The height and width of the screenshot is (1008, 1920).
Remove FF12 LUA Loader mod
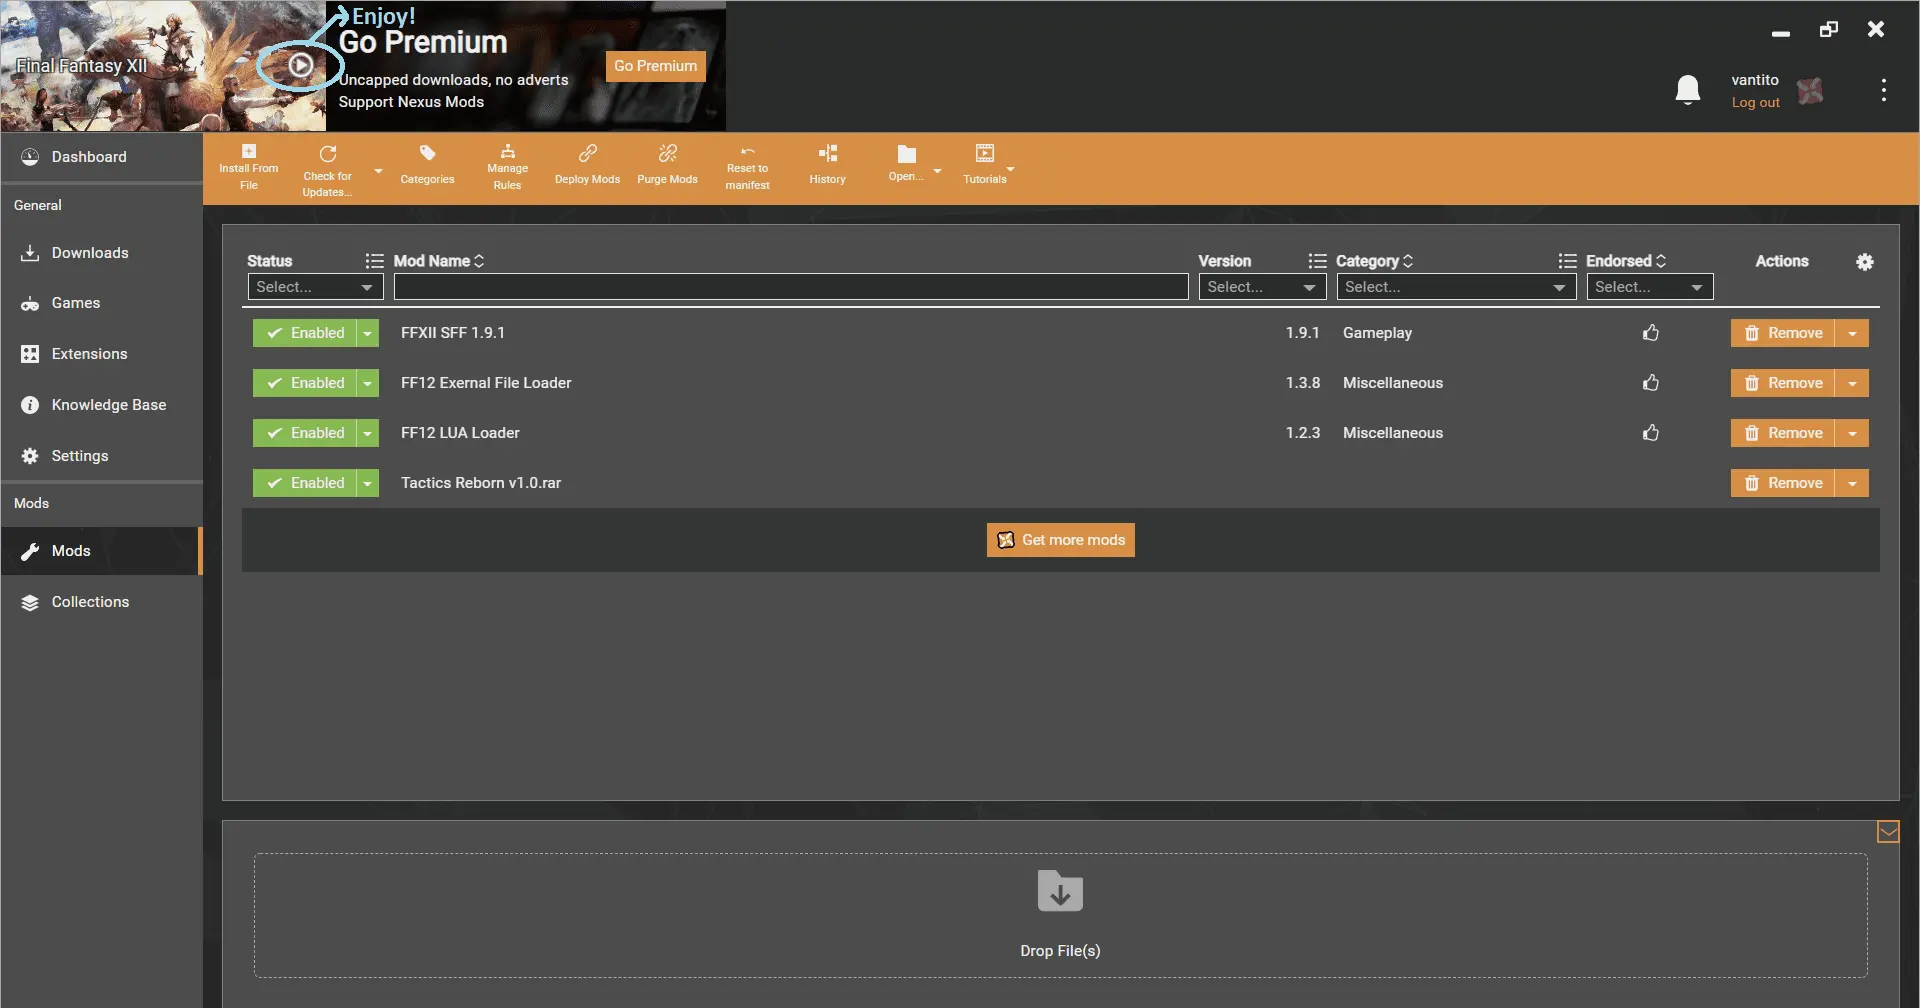(x=1783, y=433)
